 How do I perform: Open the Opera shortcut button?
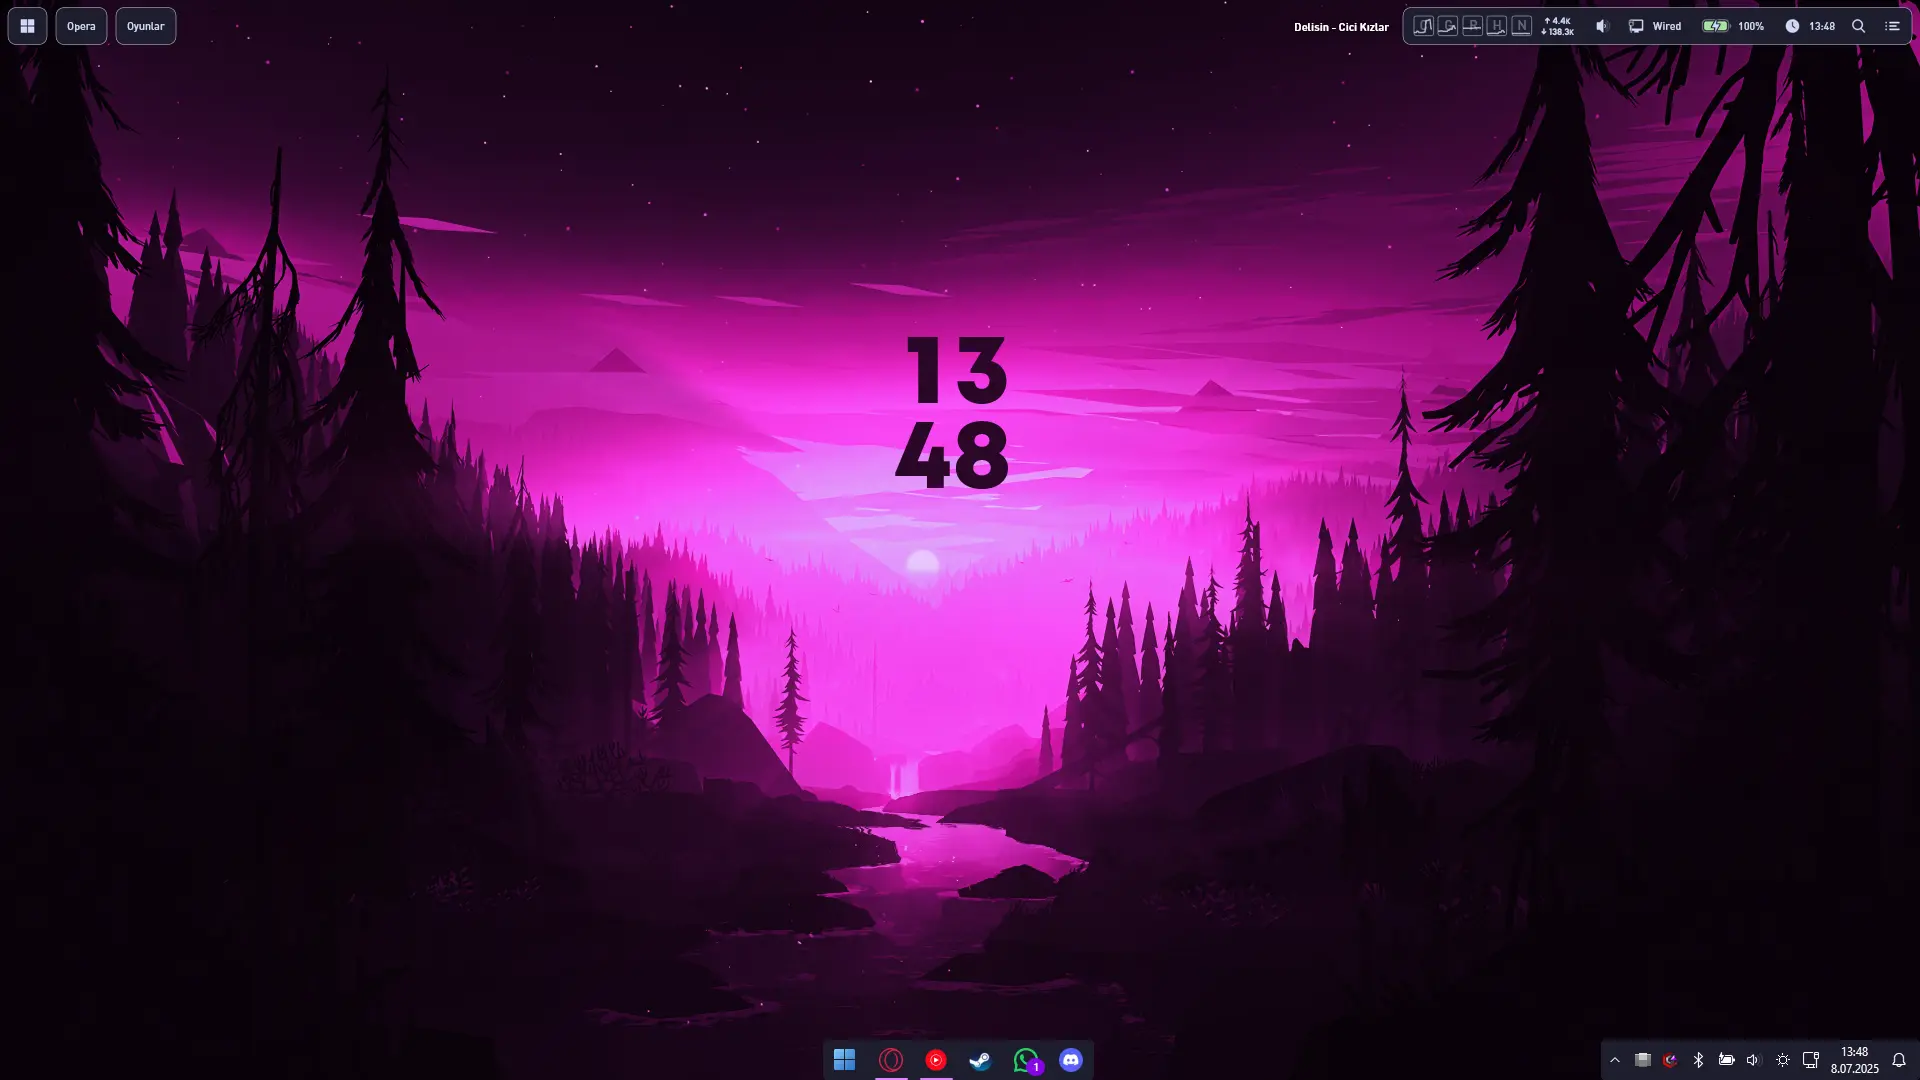click(81, 26)
